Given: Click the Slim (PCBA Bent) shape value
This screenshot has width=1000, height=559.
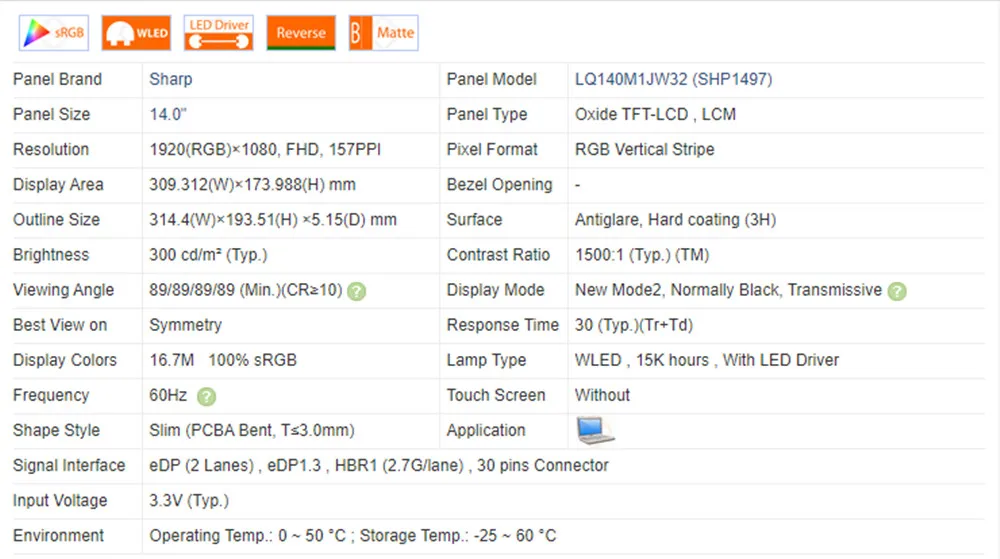Looking at the screenshot, I should (x=252, y=430).
